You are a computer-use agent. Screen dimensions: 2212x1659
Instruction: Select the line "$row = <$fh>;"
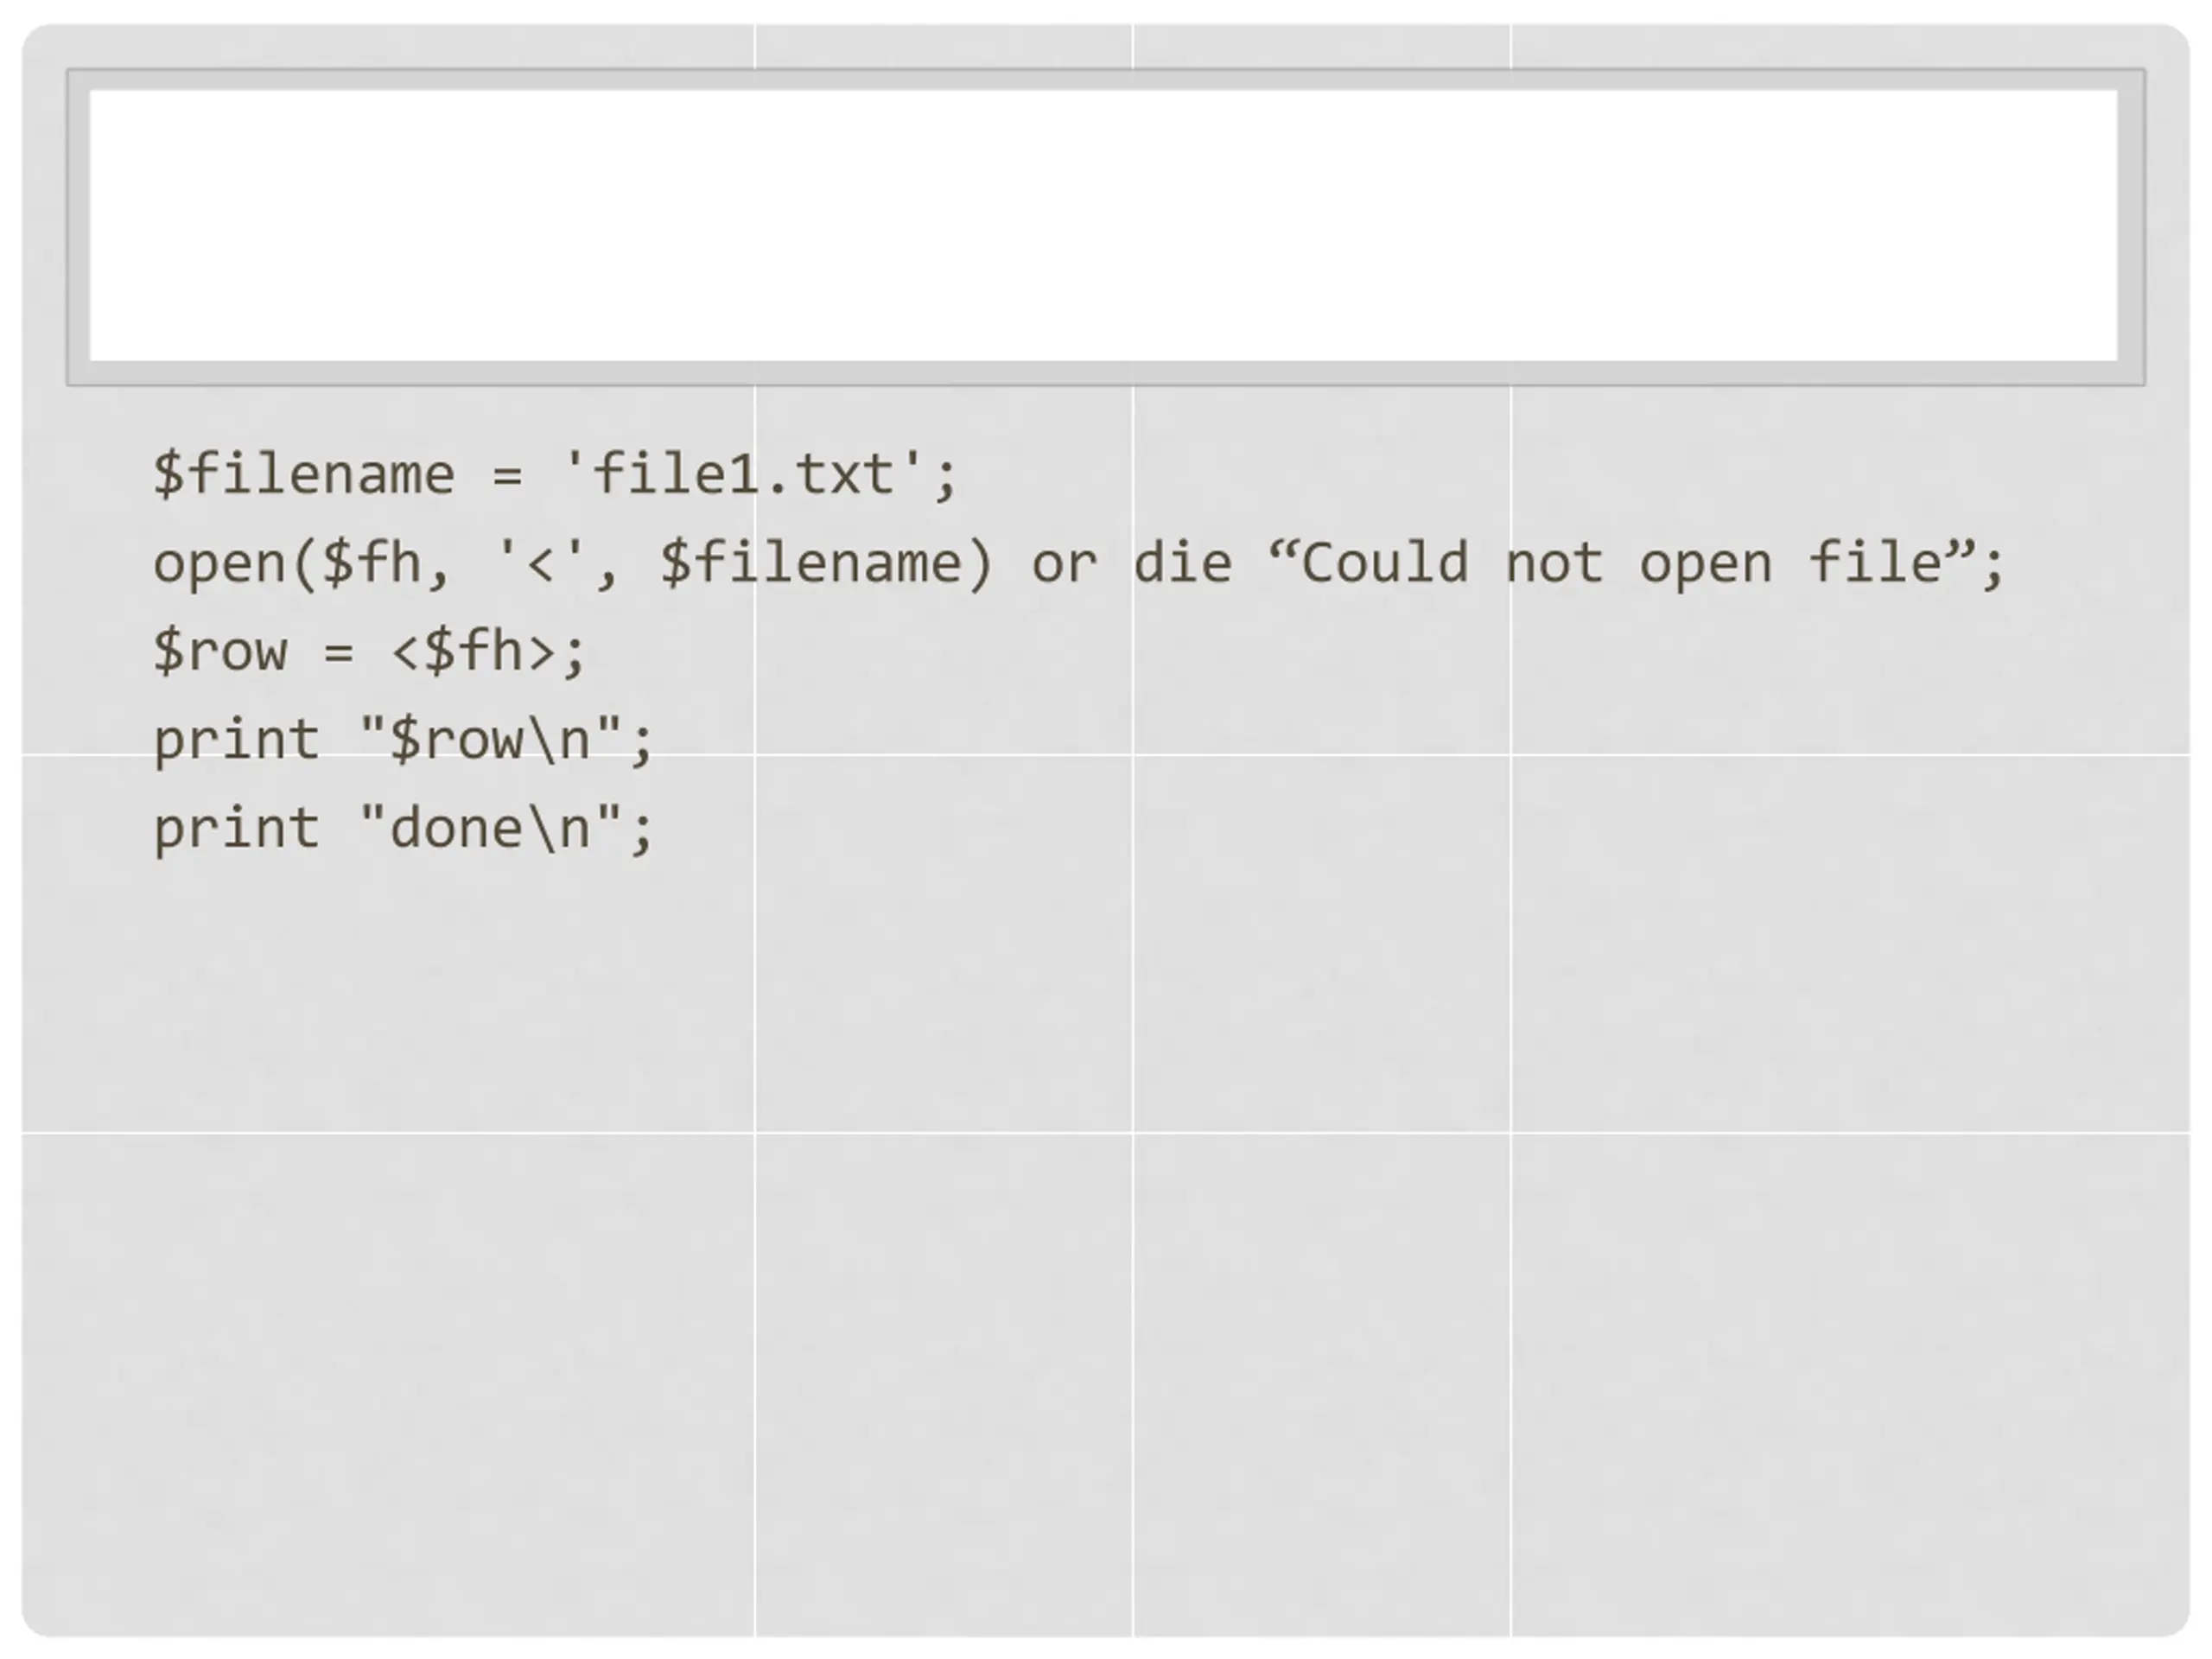pyautogui.click(x=369, y=652)
